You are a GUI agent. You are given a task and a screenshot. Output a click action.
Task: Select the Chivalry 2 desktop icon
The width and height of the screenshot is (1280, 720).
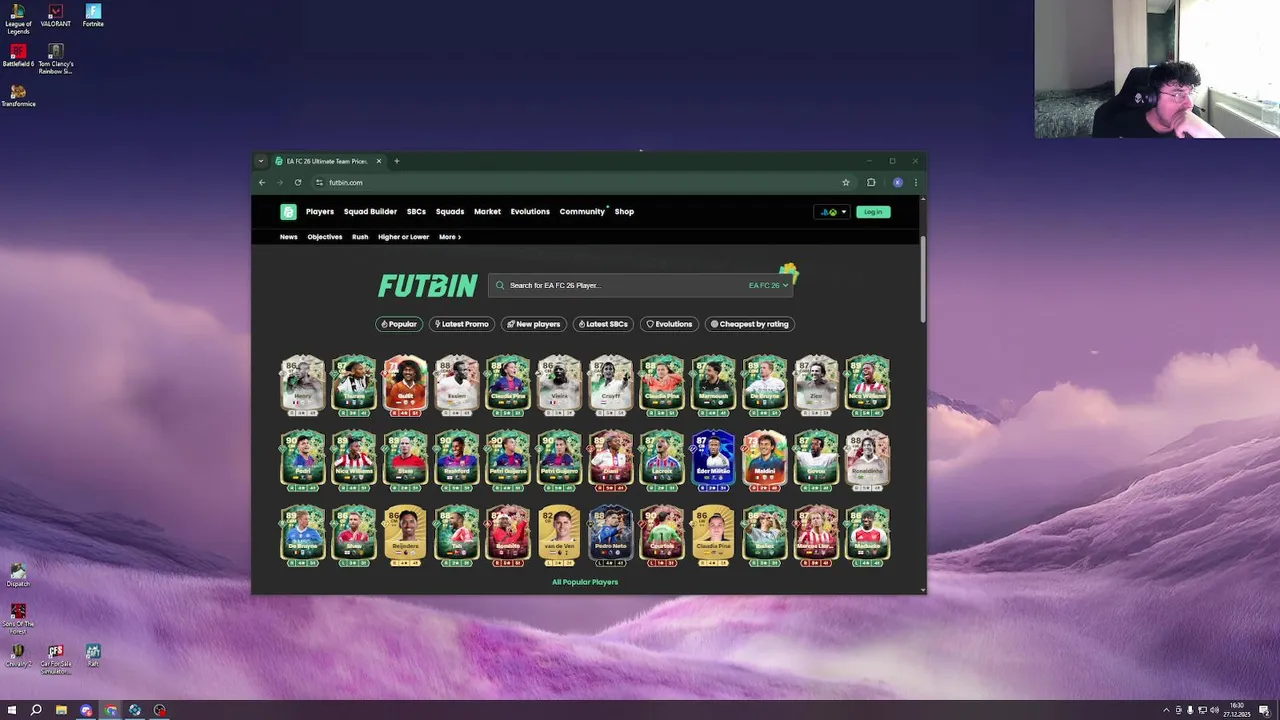18,656
